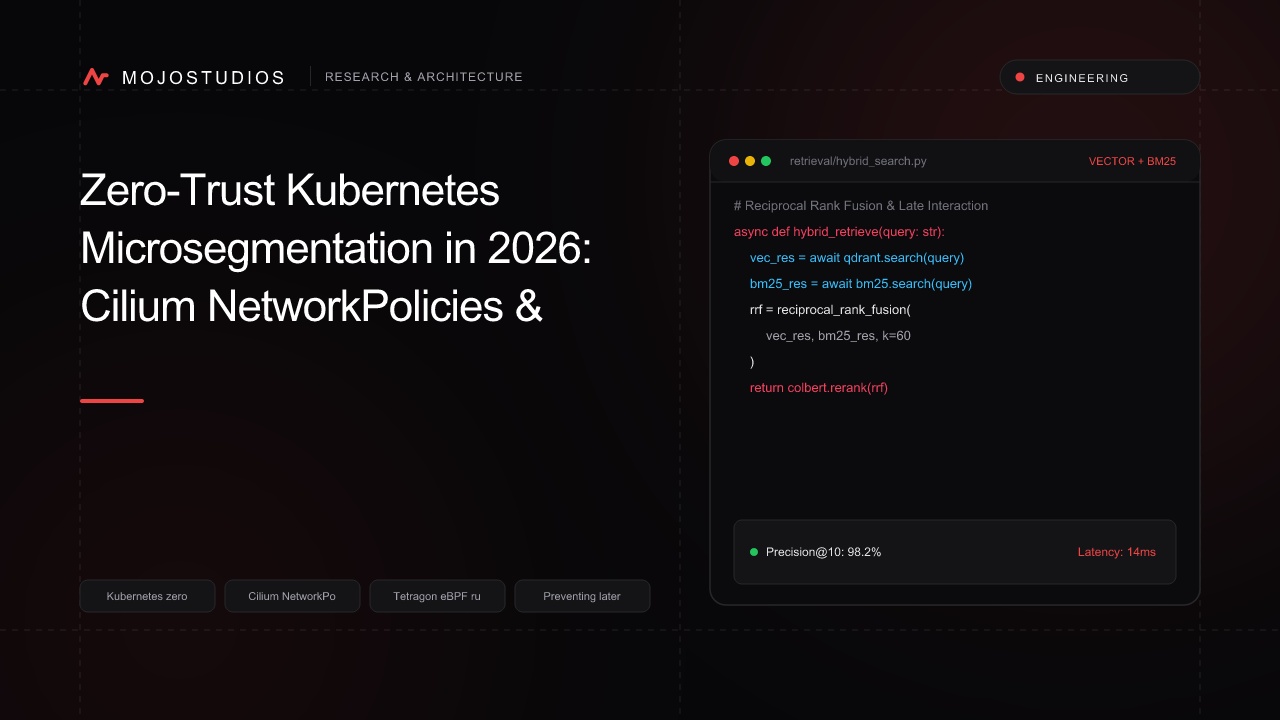Click the Preventing later tag
Image resolution: width=1280 pixels, height=720 pixels.
582,596
